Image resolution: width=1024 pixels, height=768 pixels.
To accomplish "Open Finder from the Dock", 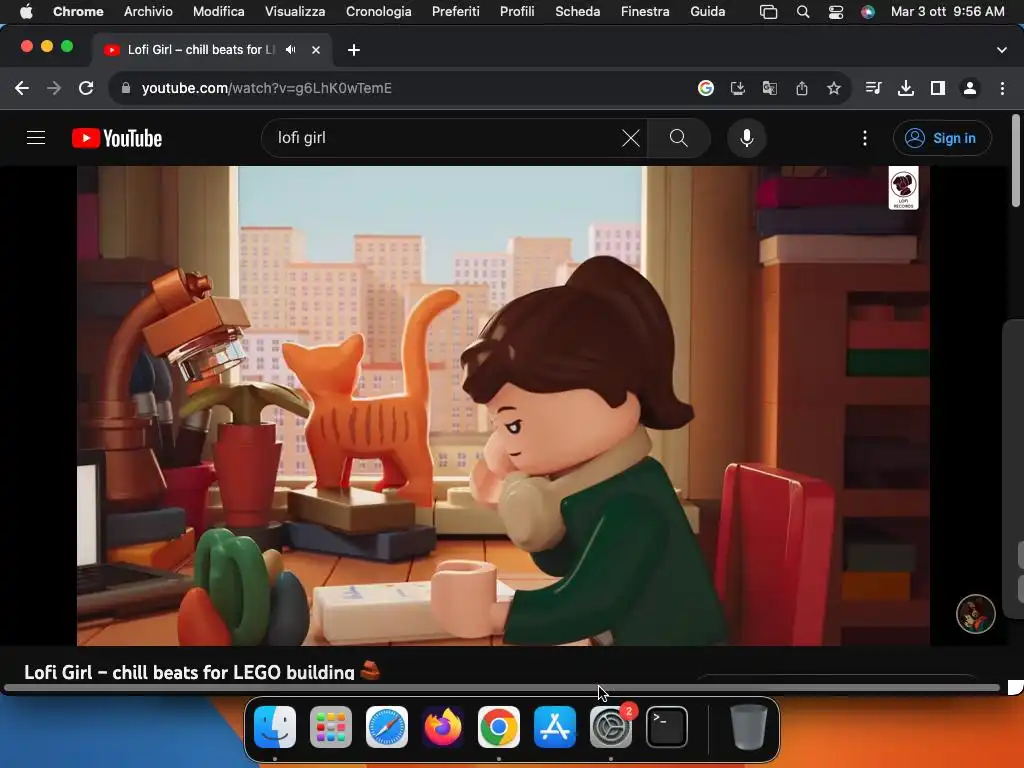I will 274,727.
